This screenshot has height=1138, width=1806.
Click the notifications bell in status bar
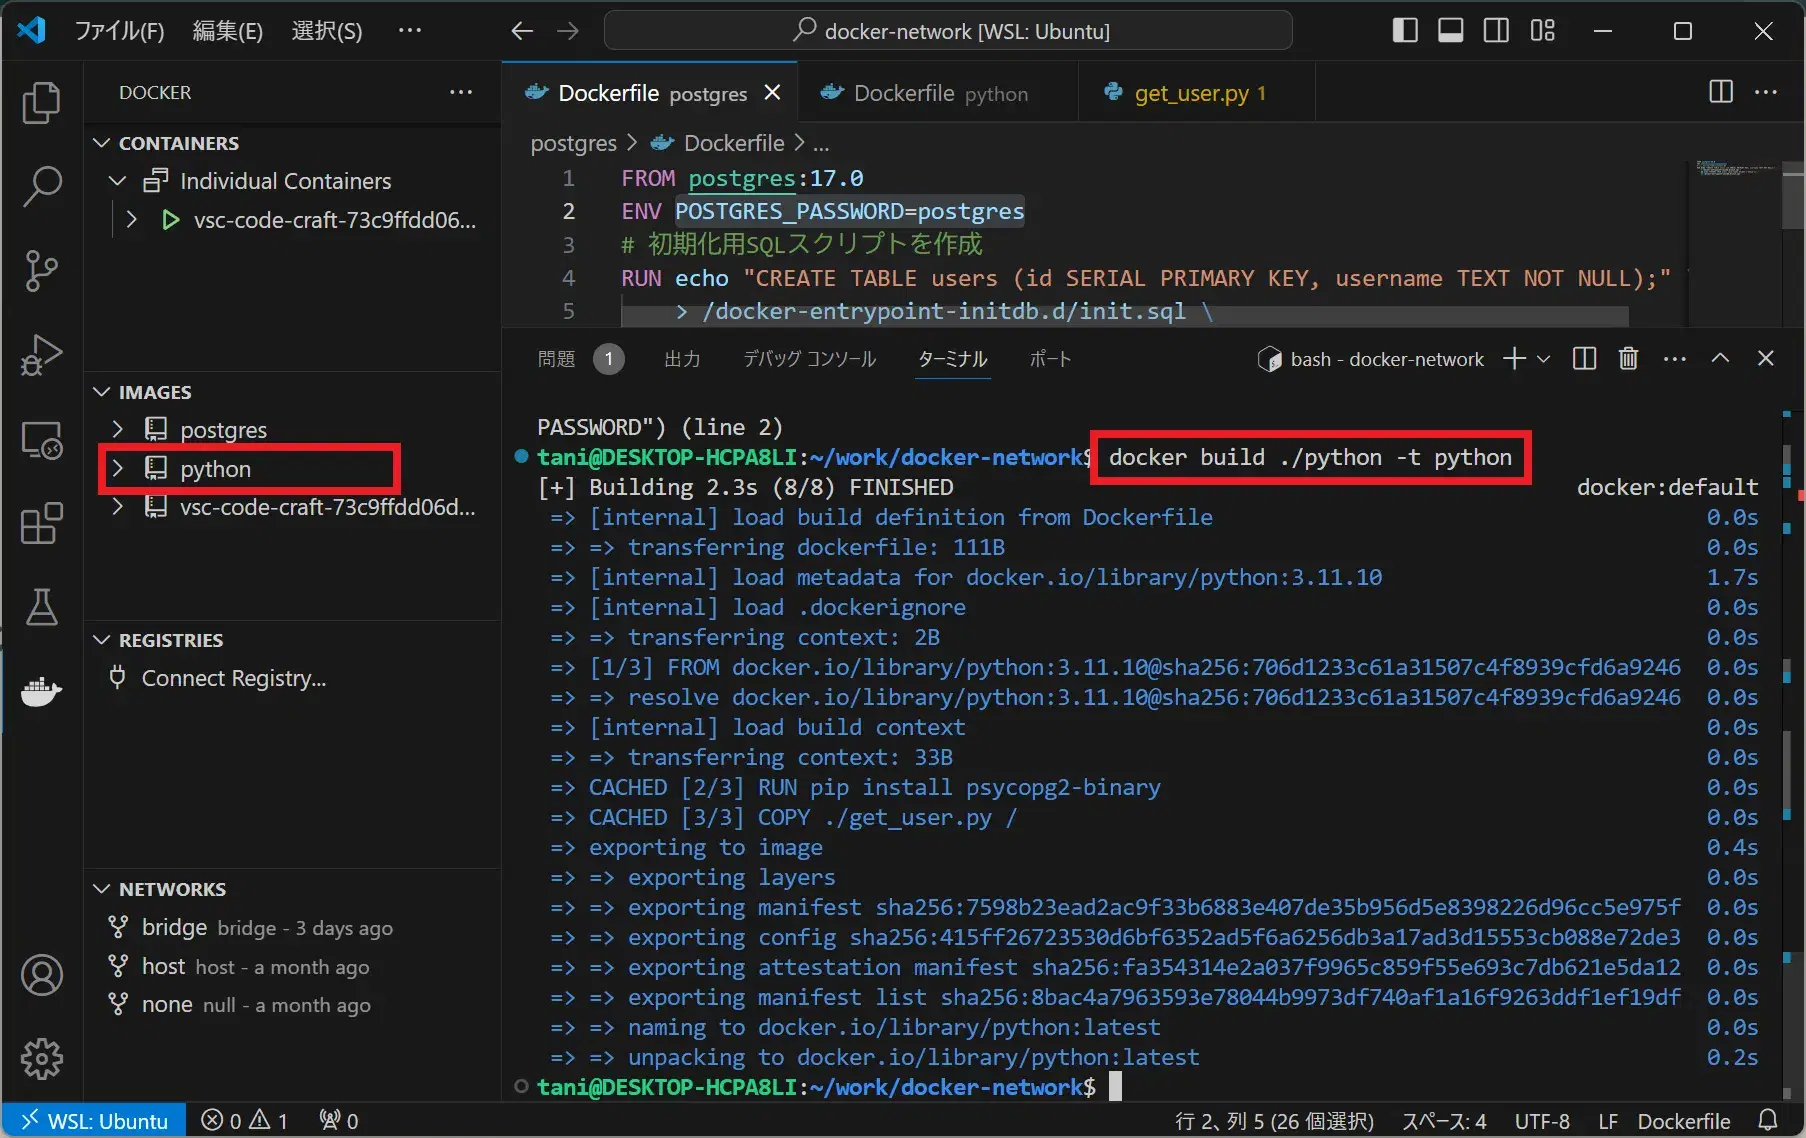pos(1768,1120)
